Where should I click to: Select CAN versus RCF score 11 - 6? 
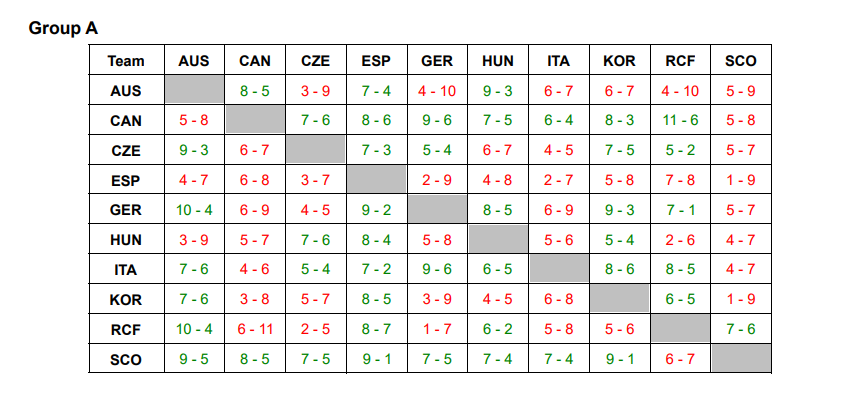[x=680, y=120]
